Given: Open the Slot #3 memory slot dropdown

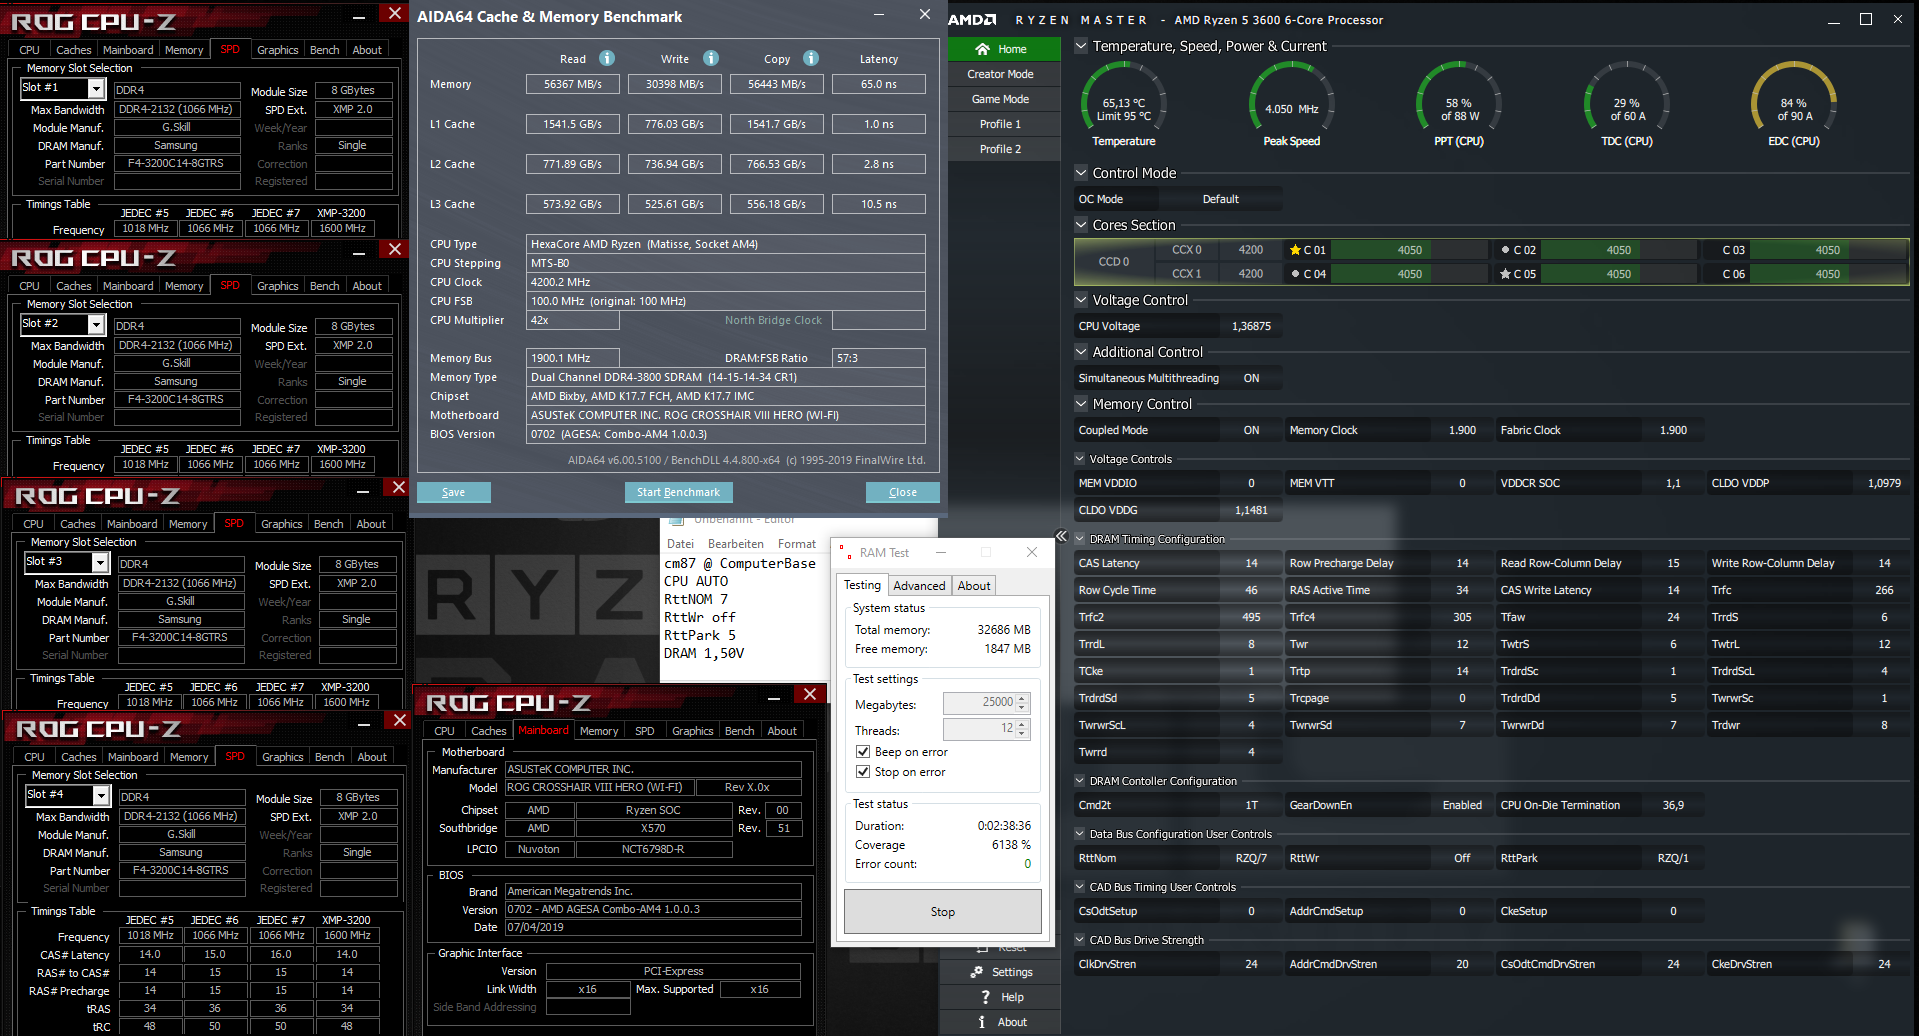Looking at the screenshot, I should click(x=100, y=563).
